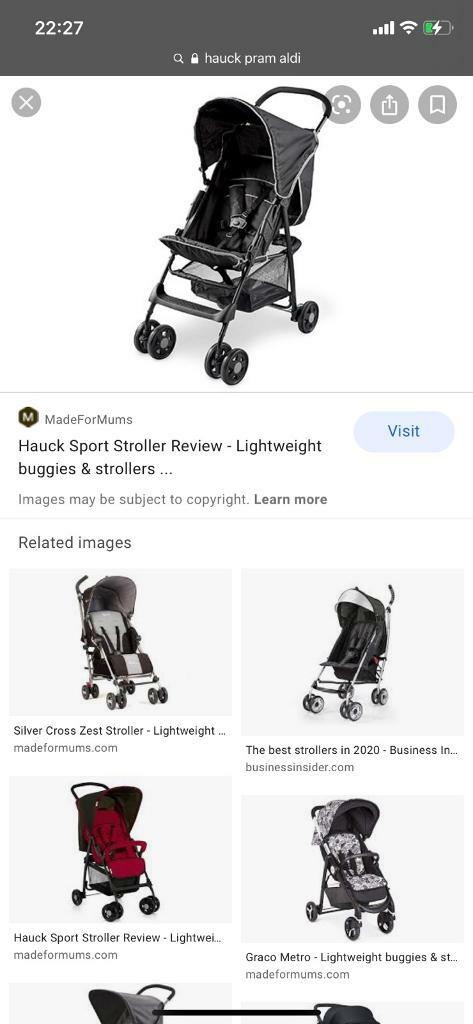
Task: Tap the search magnifier in address bar
Action: (178, 59)
